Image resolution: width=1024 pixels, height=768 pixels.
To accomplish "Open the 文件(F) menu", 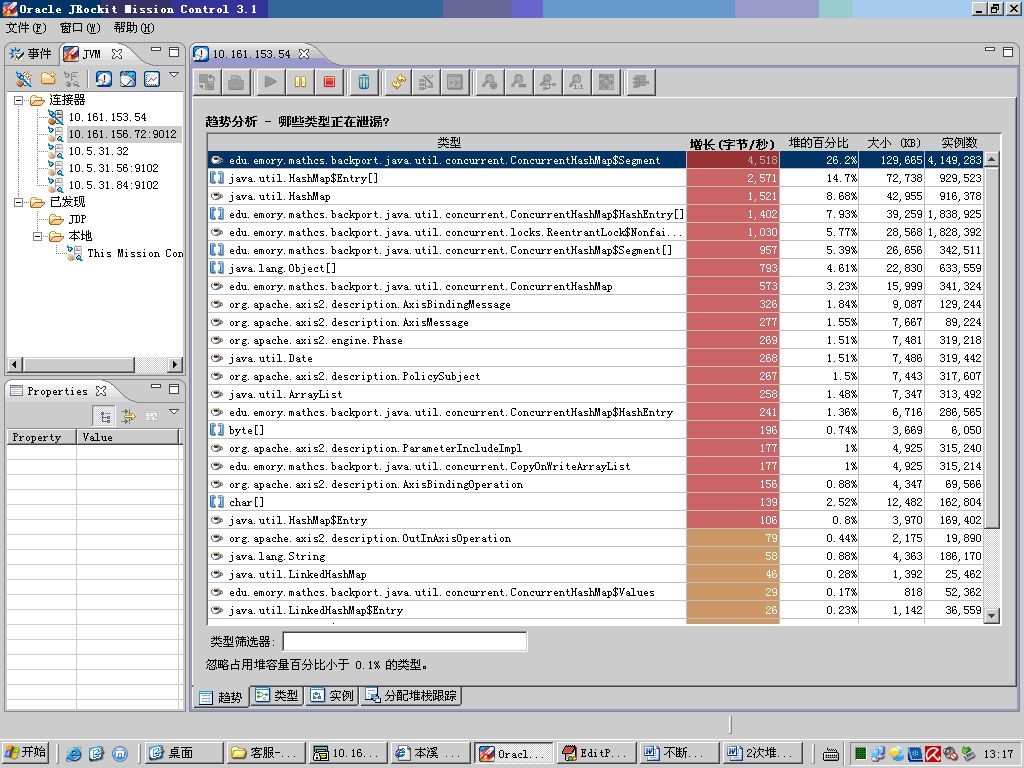I will point(26,28).
